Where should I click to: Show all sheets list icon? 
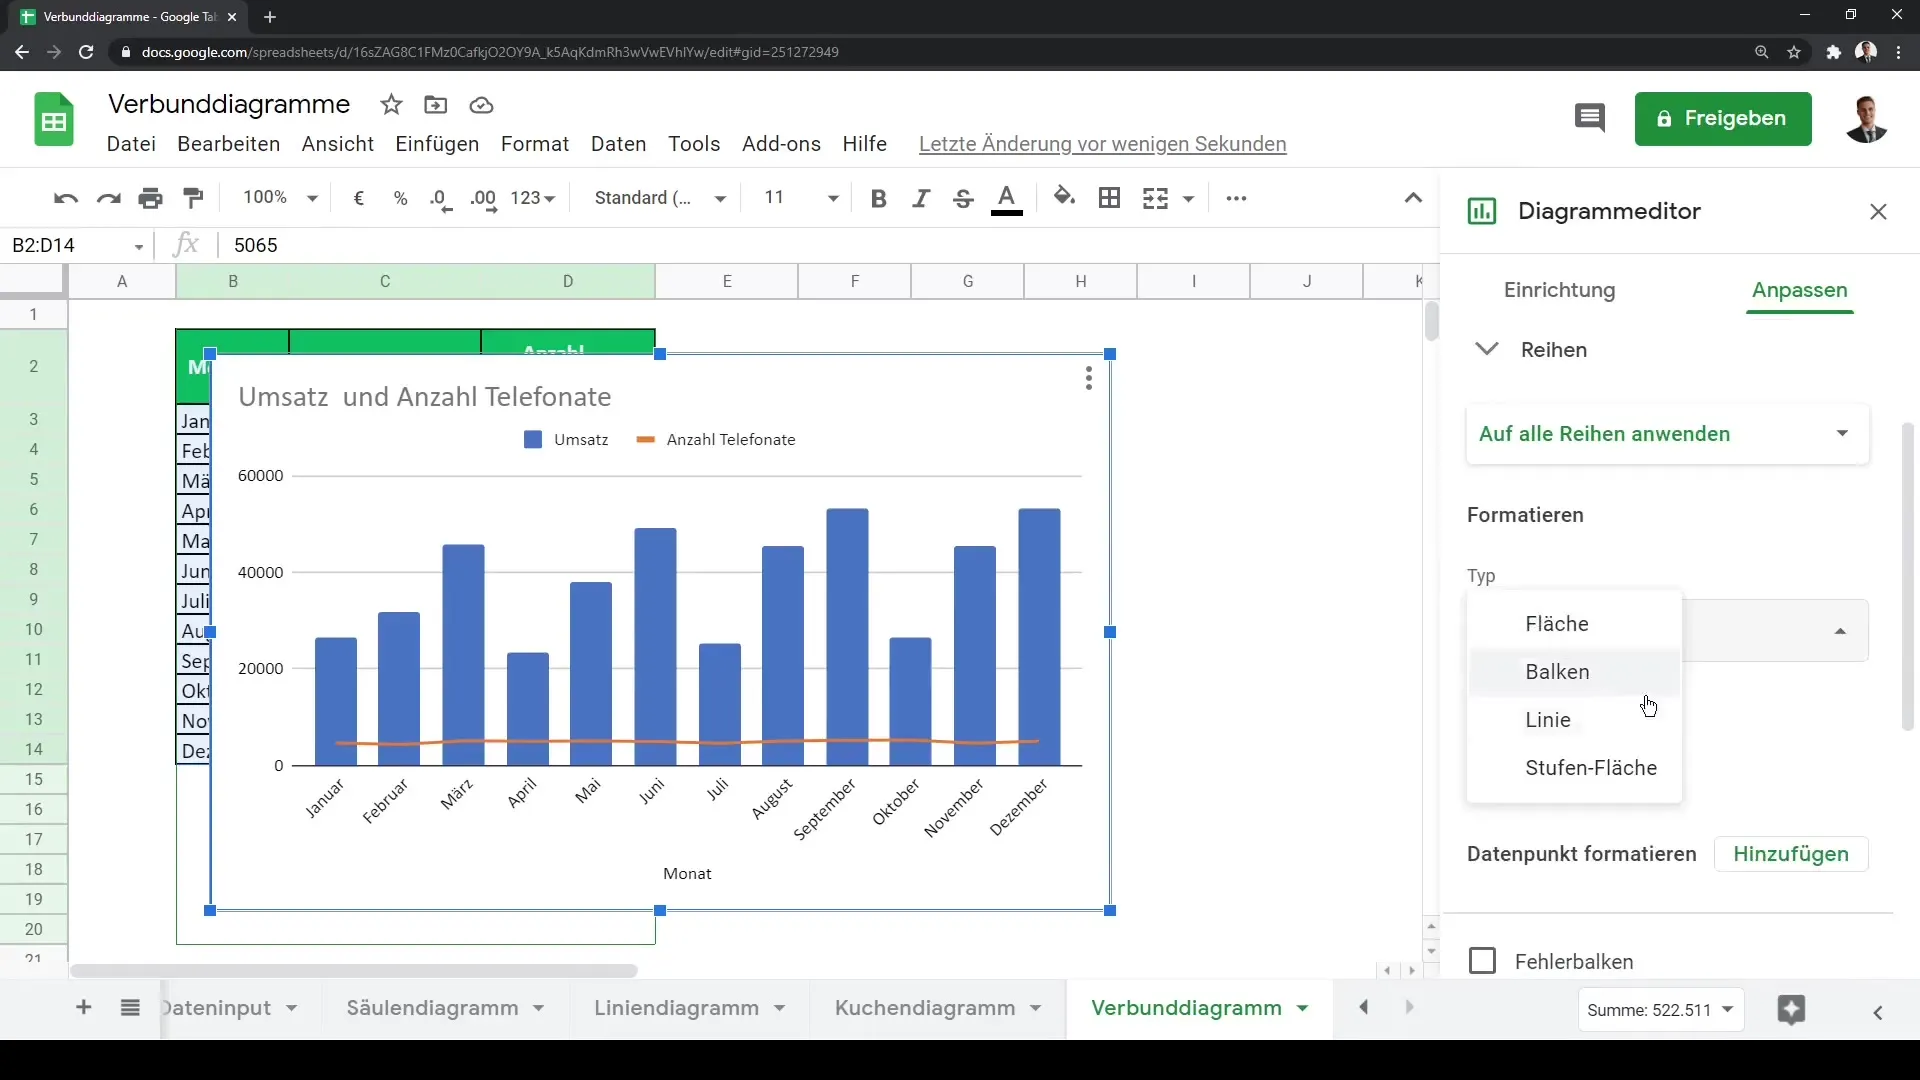(130, 1008)
